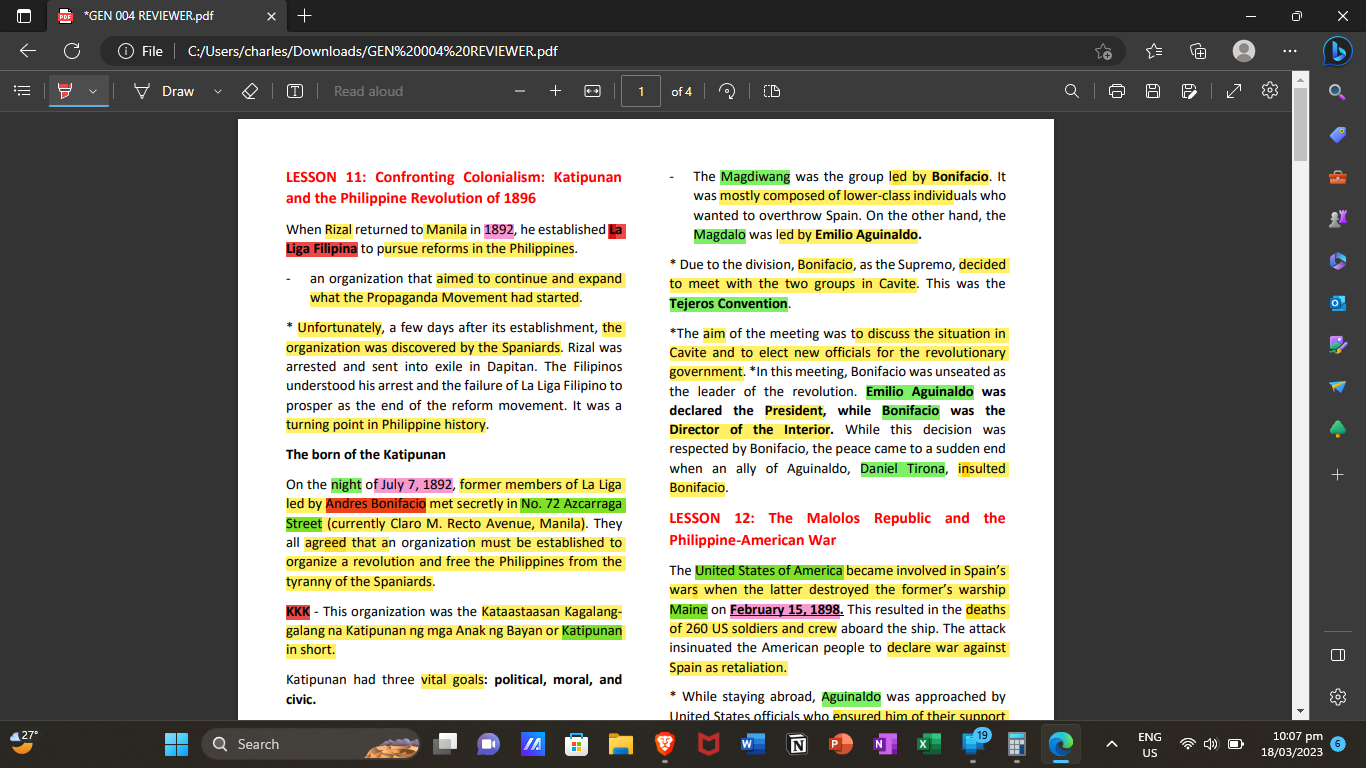
Task: Open sidebar green tree icon
Action: pyautogui.click(x=1338, y=429)
